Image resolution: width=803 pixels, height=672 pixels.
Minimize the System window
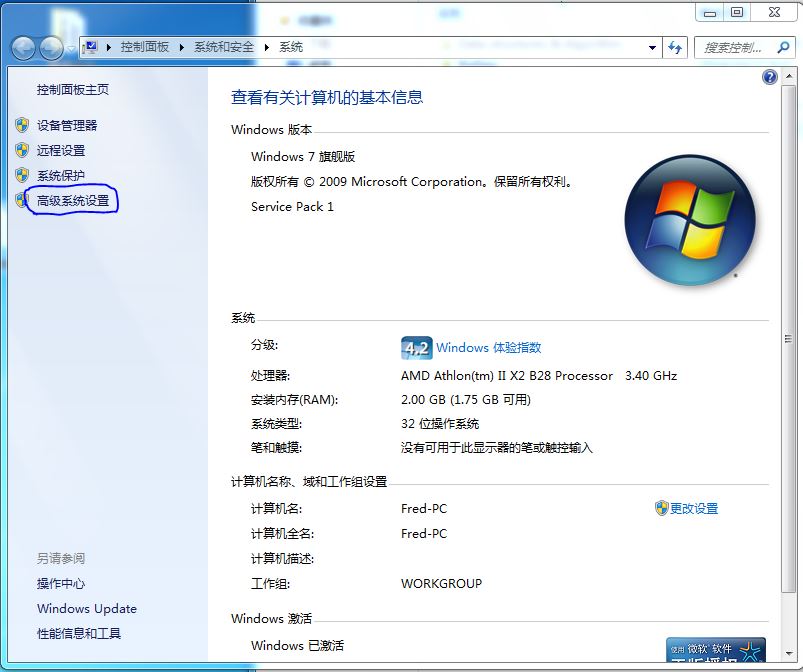point(710,13)
